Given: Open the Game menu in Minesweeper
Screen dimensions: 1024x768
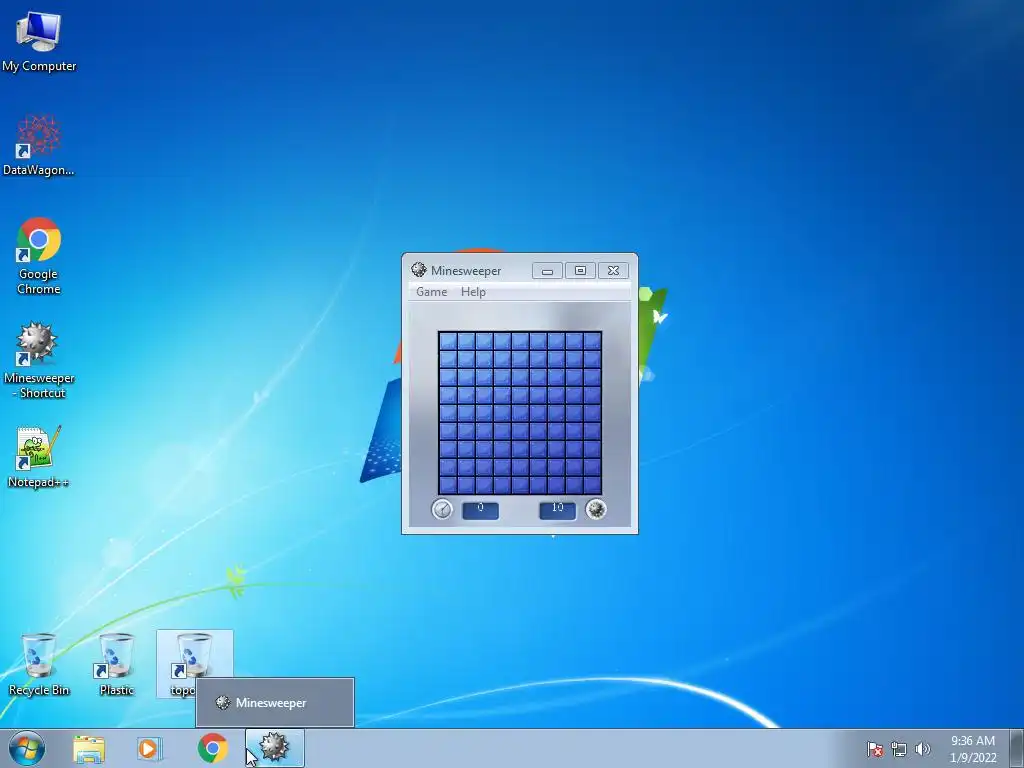Looking at the screenshot, I should [x=432, y=292].
